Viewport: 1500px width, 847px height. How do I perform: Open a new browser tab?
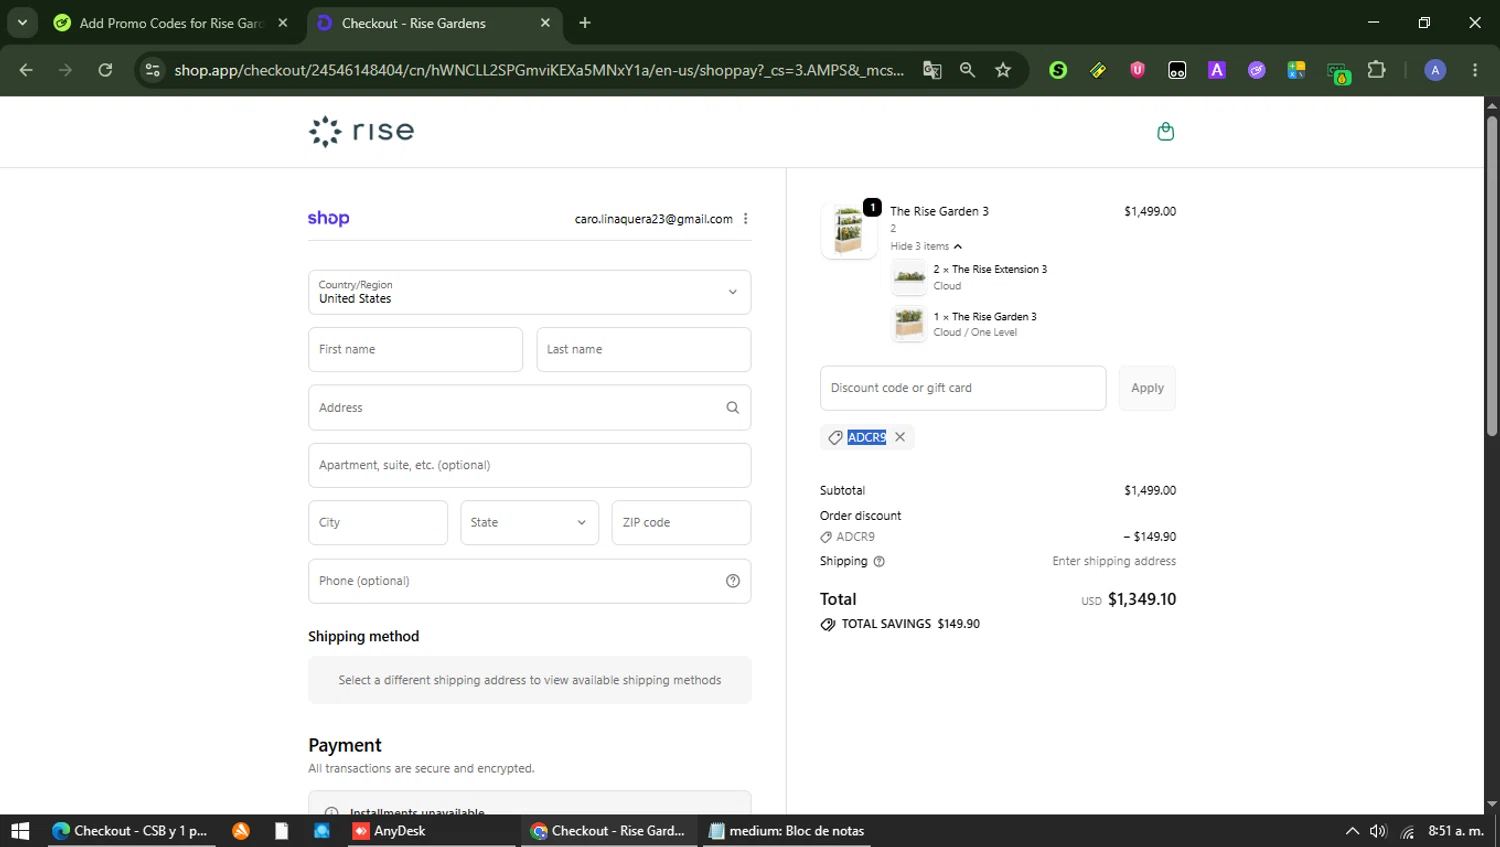[x=585, y=23]
